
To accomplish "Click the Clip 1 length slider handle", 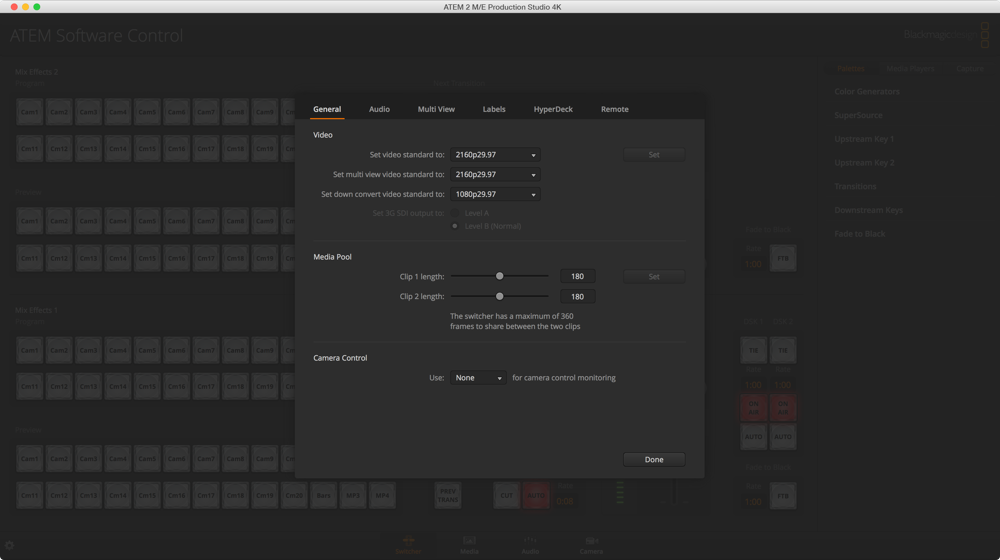I will (500, 276).
